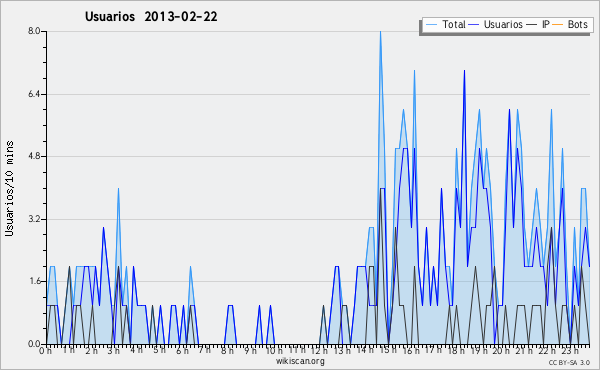Click the 10 h x-axis label

pyautogui.click(x=273, y=350)
